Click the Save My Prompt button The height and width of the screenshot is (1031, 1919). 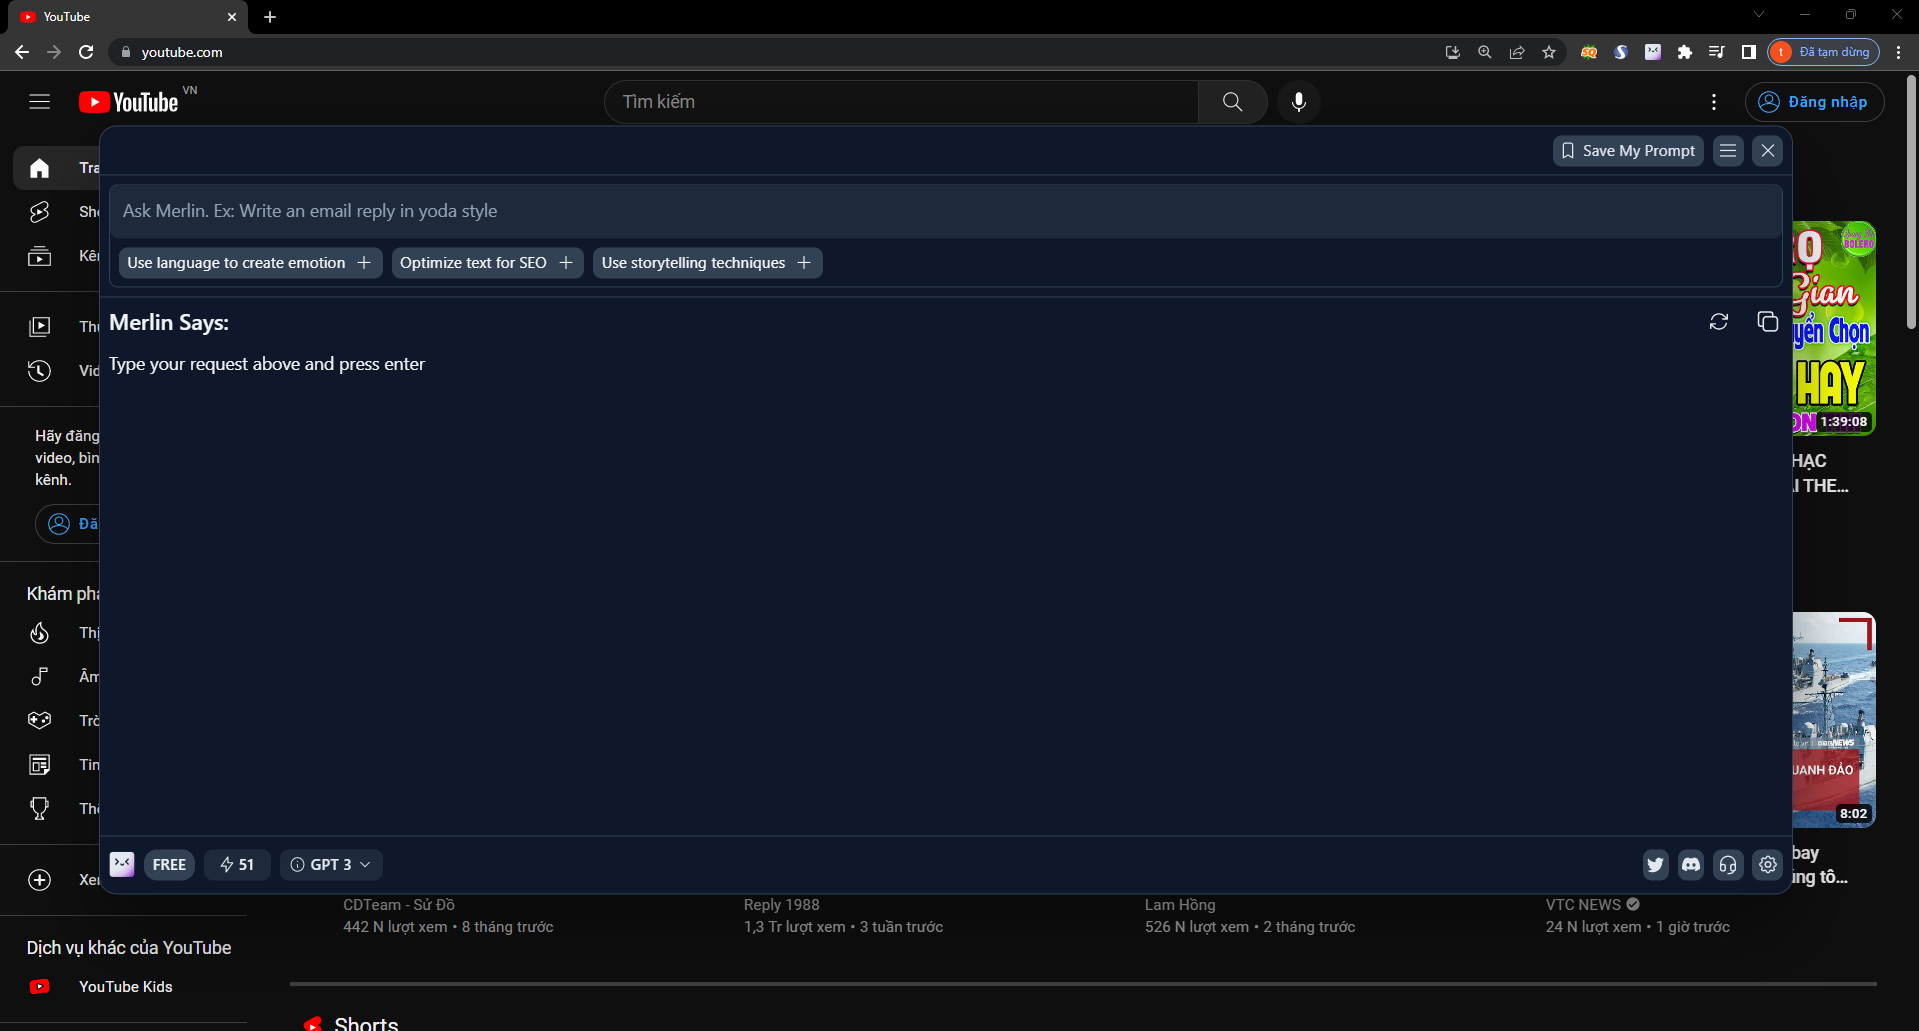click(x=1627, y=150)
